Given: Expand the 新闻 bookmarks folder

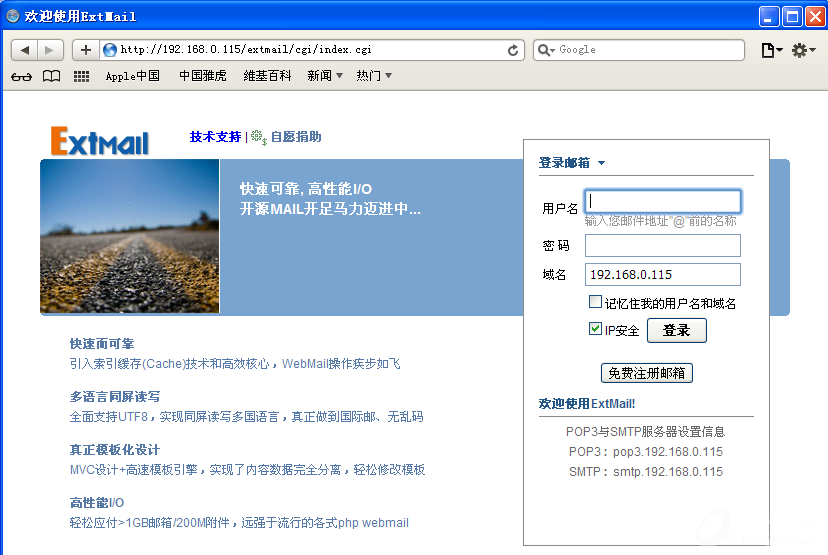Looking at the screenshot, I should pos(325,76).
